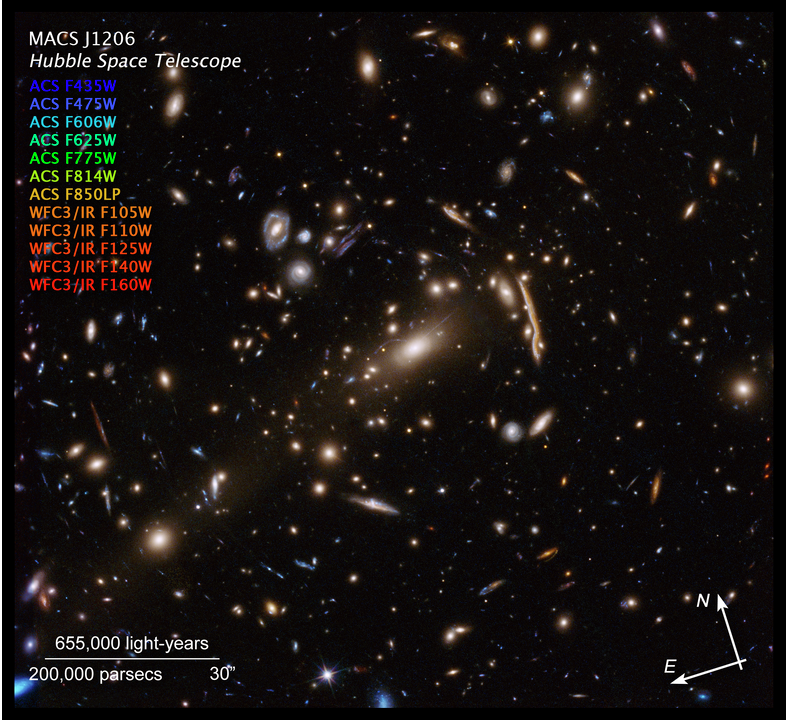The width and height of the screenshot is (787, 720).
Task: Click the N compass direction letter
Action: (703, 600)
